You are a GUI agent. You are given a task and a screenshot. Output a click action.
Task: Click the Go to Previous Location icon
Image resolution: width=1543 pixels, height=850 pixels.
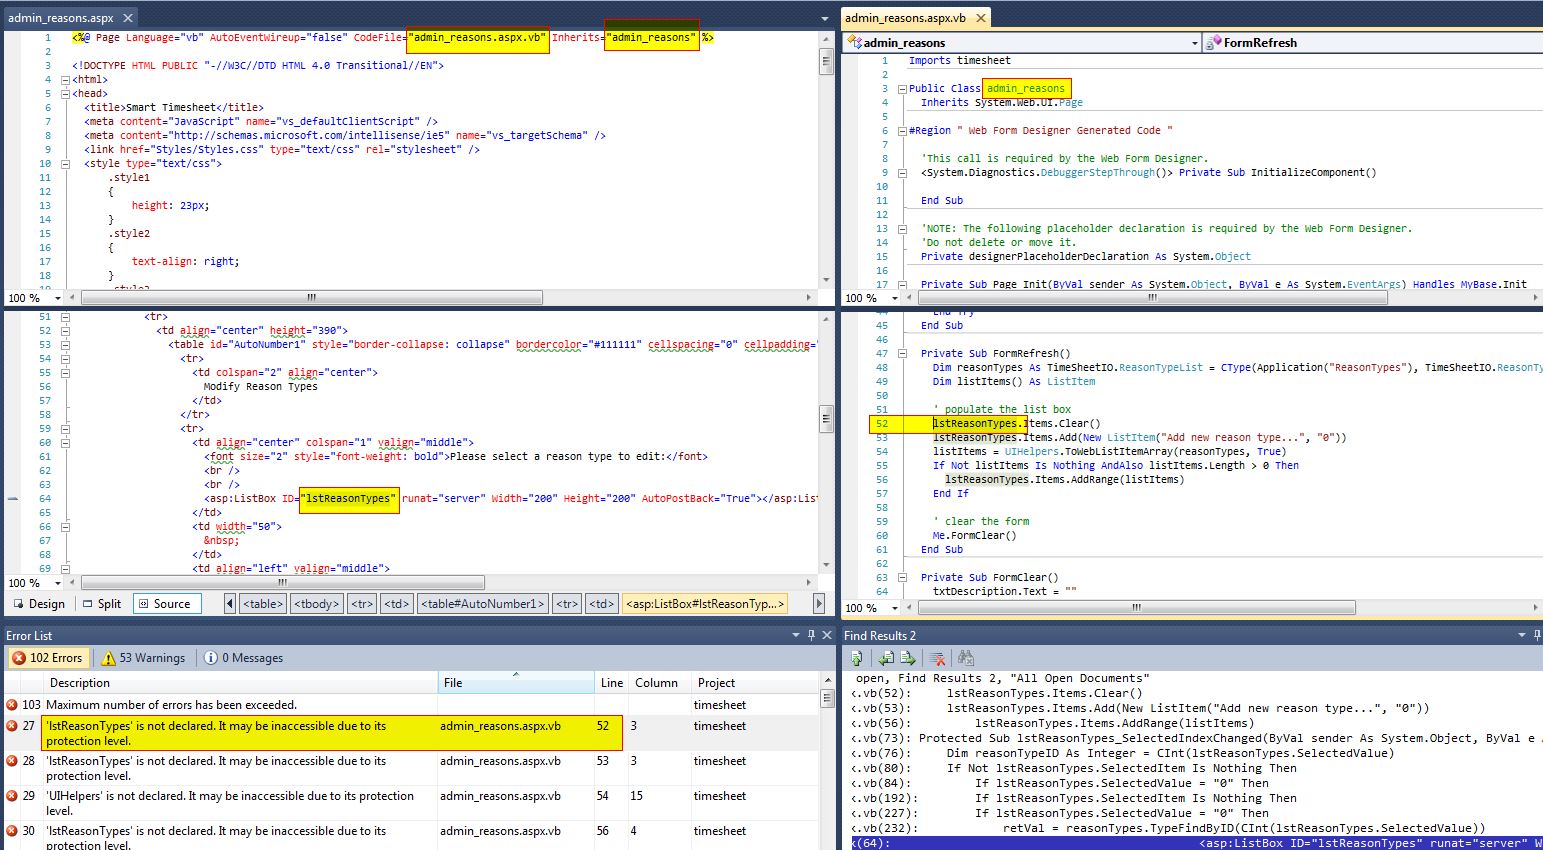(x=886, y=658)
